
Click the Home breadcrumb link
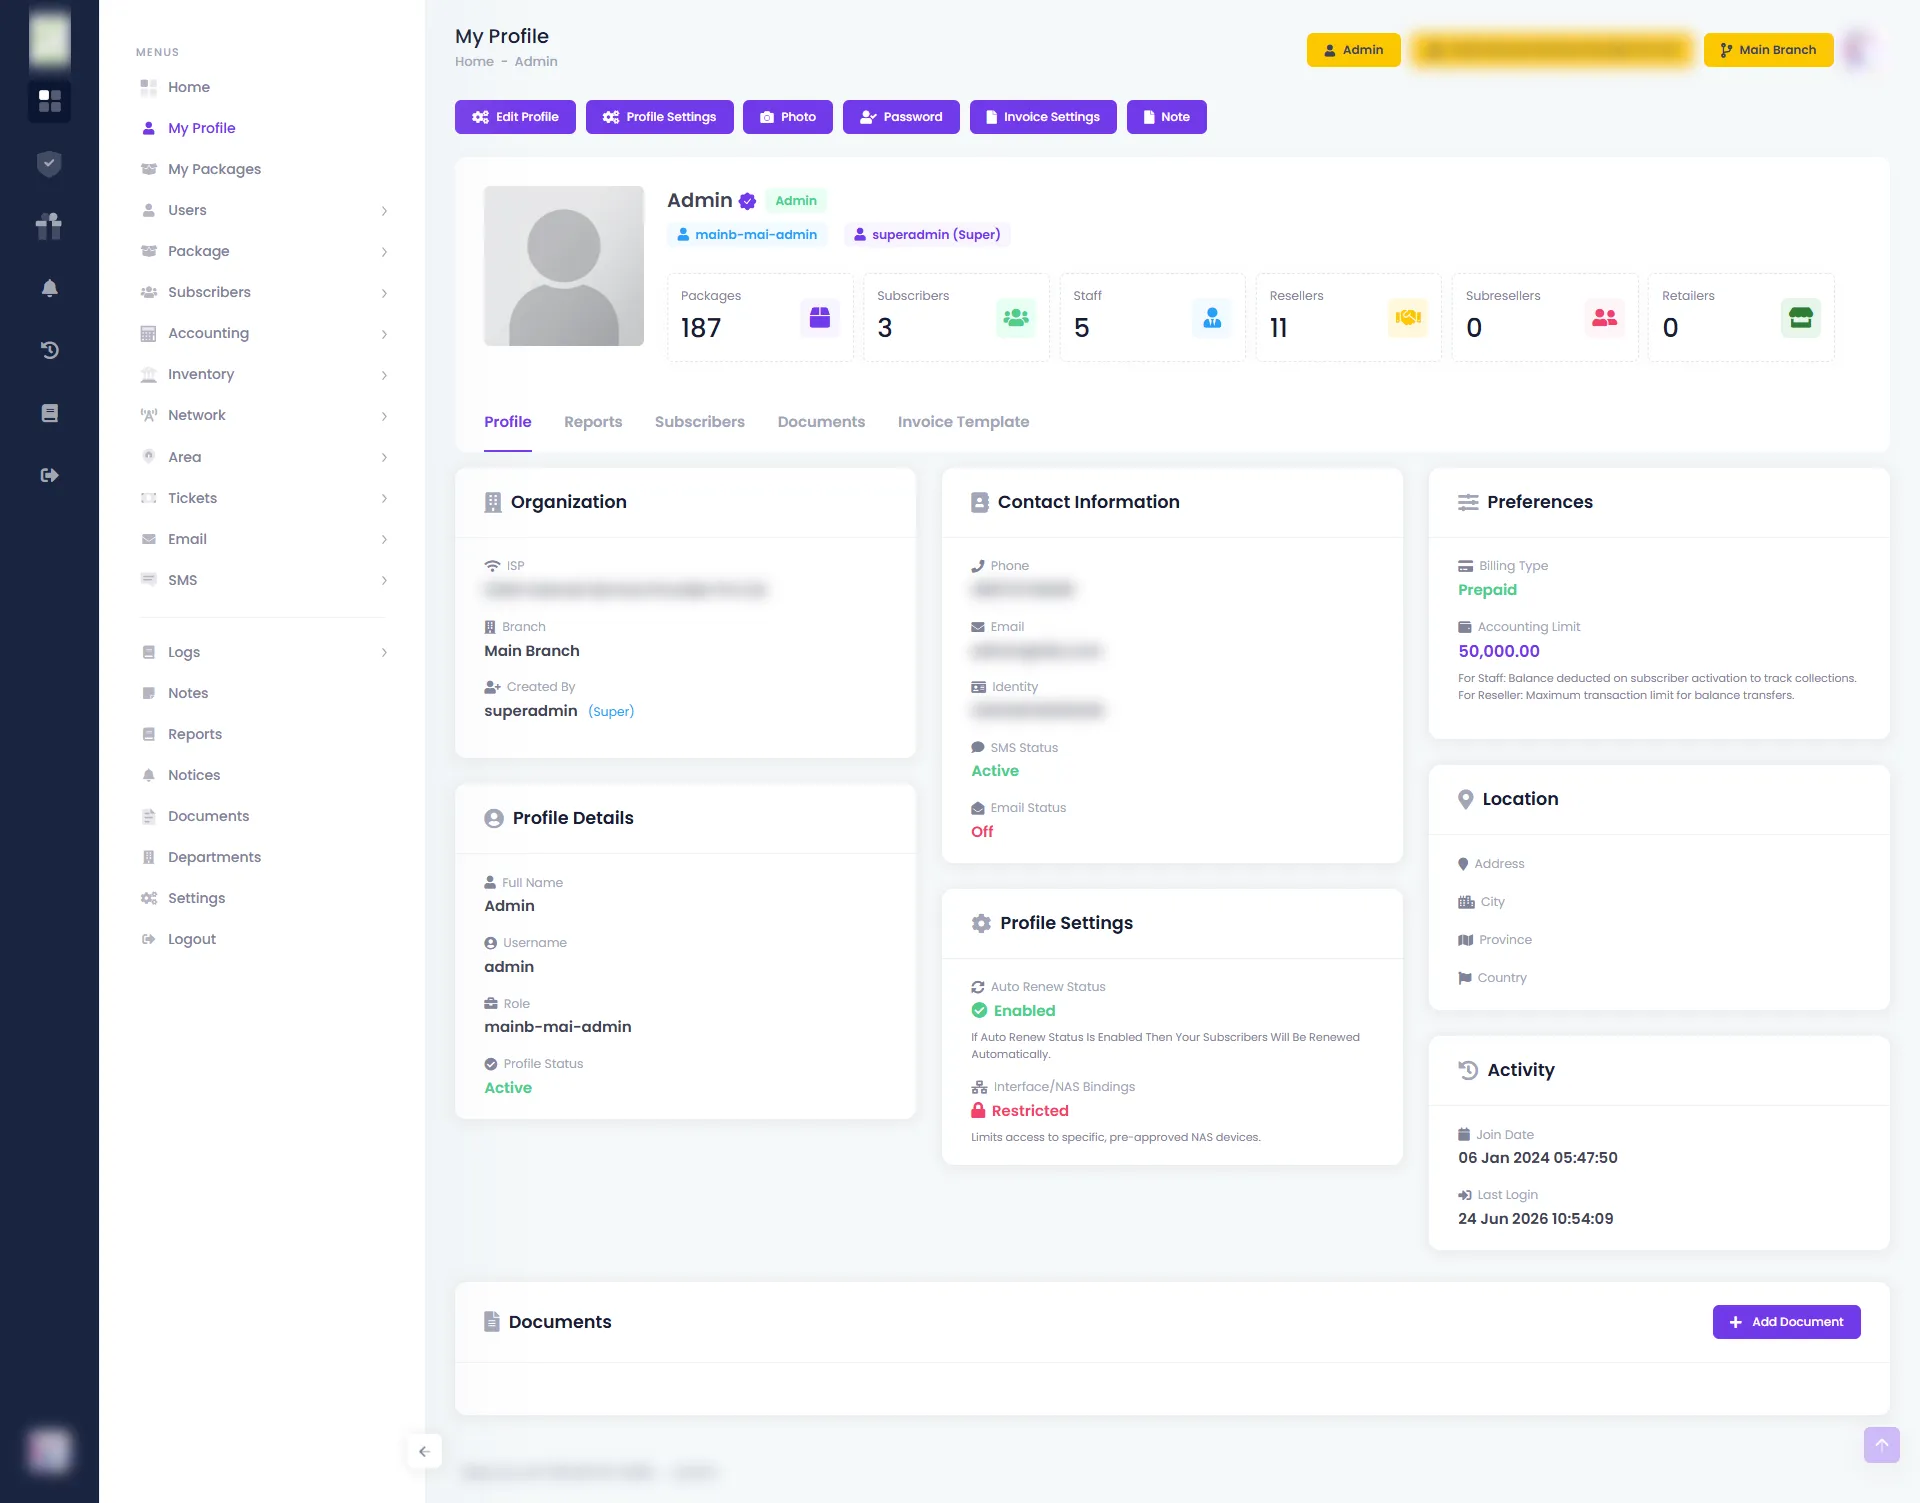[x=474, y=62]
